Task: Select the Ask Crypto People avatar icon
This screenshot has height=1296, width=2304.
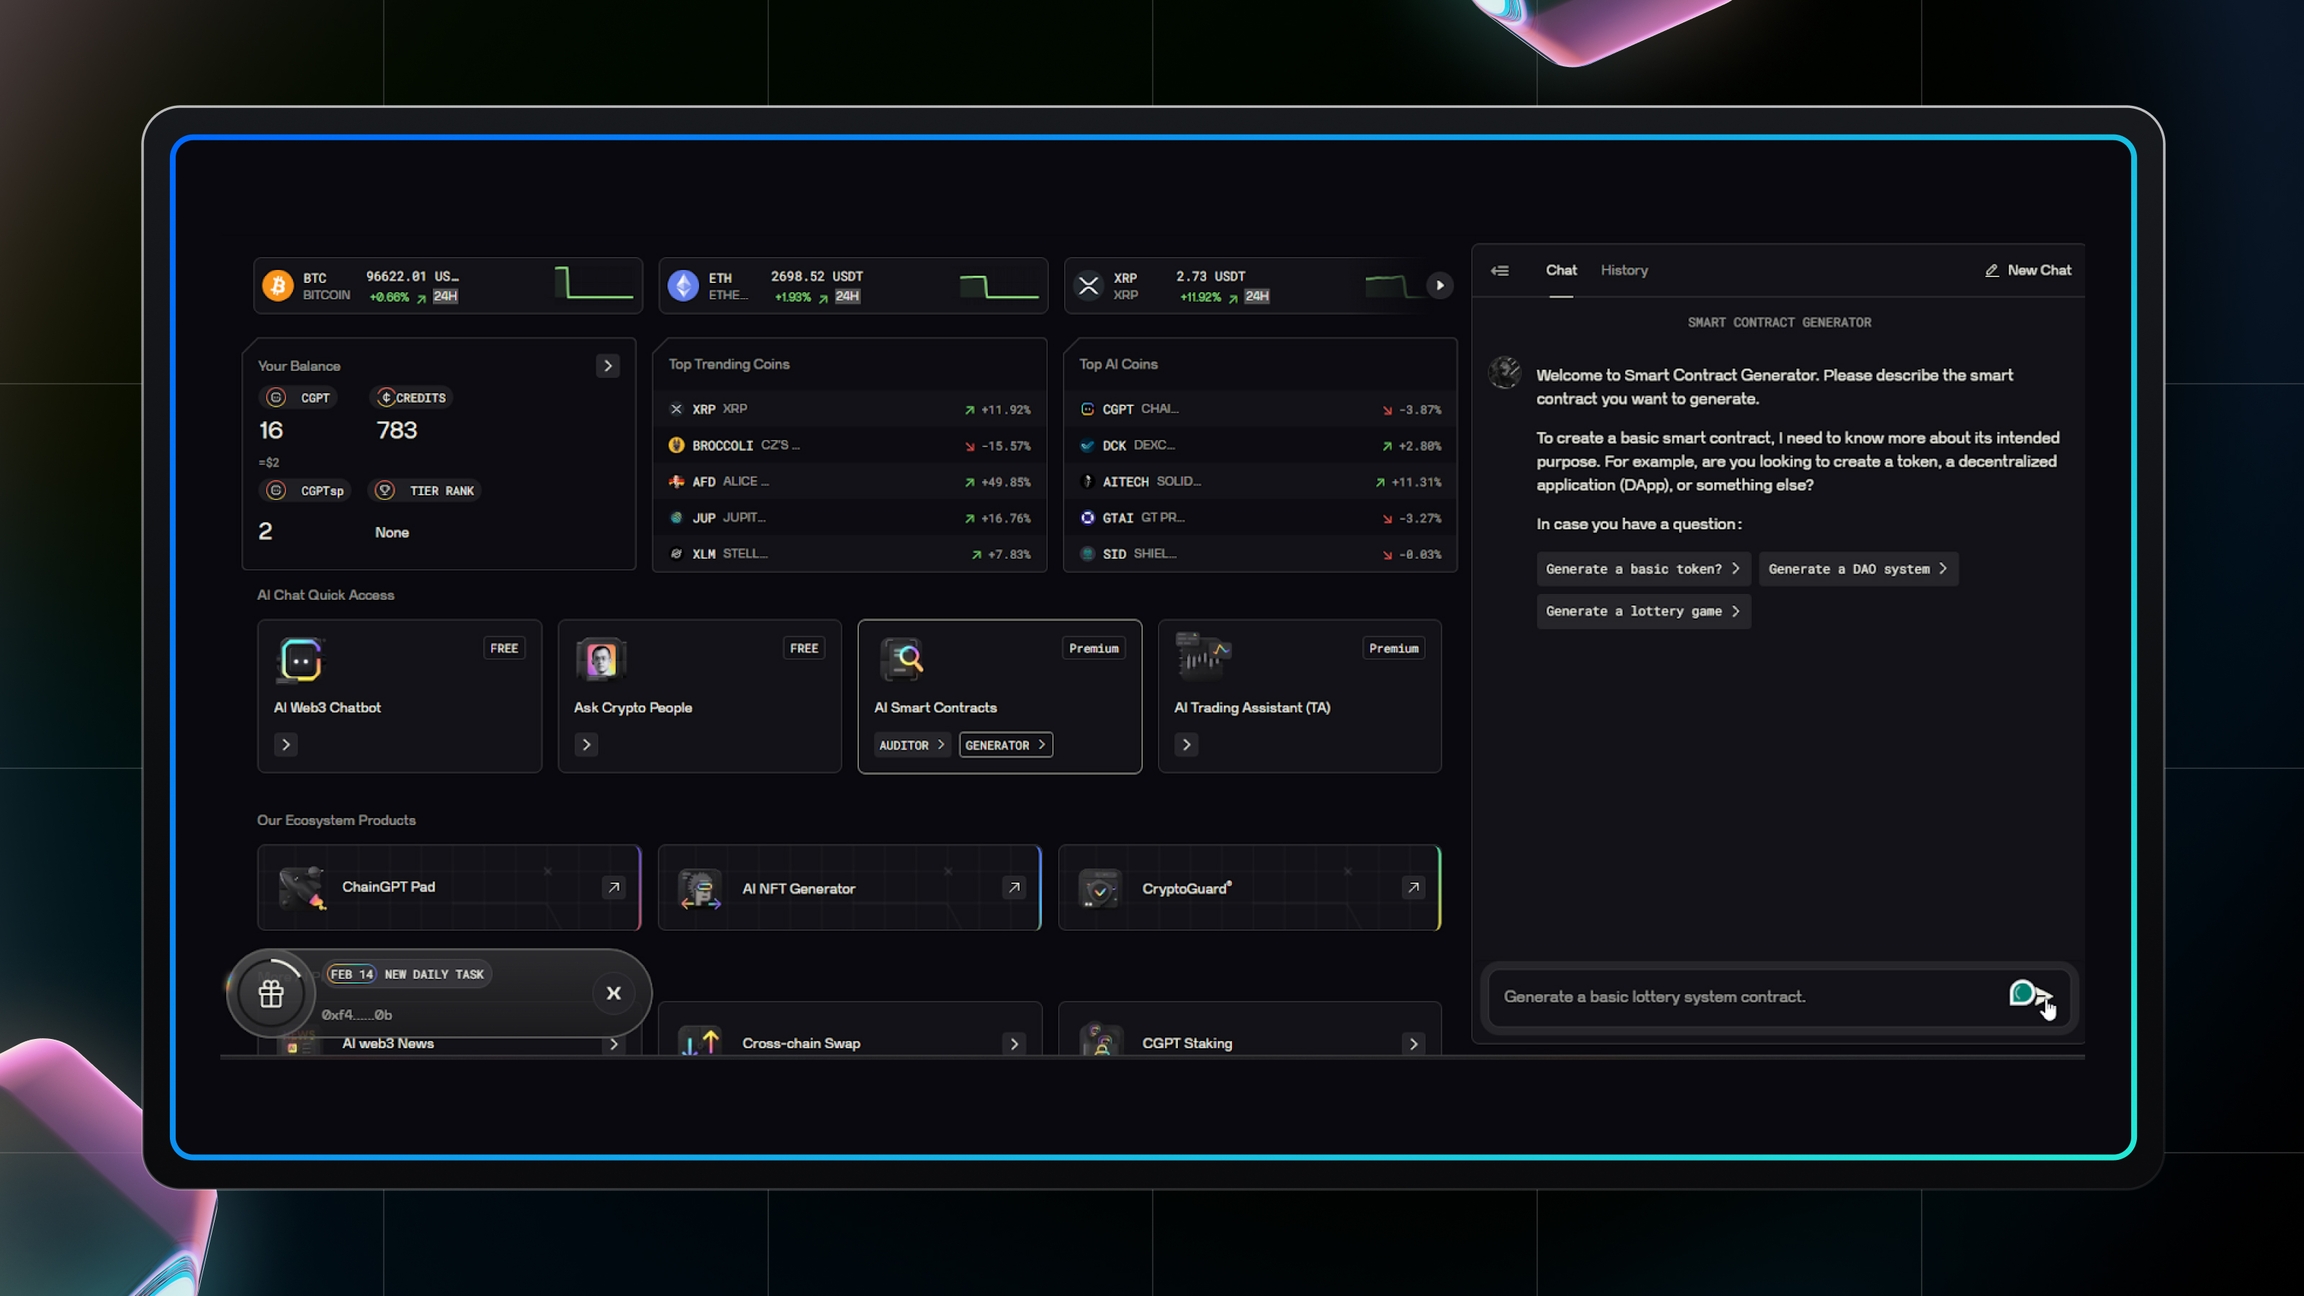Action: [601, 659]
